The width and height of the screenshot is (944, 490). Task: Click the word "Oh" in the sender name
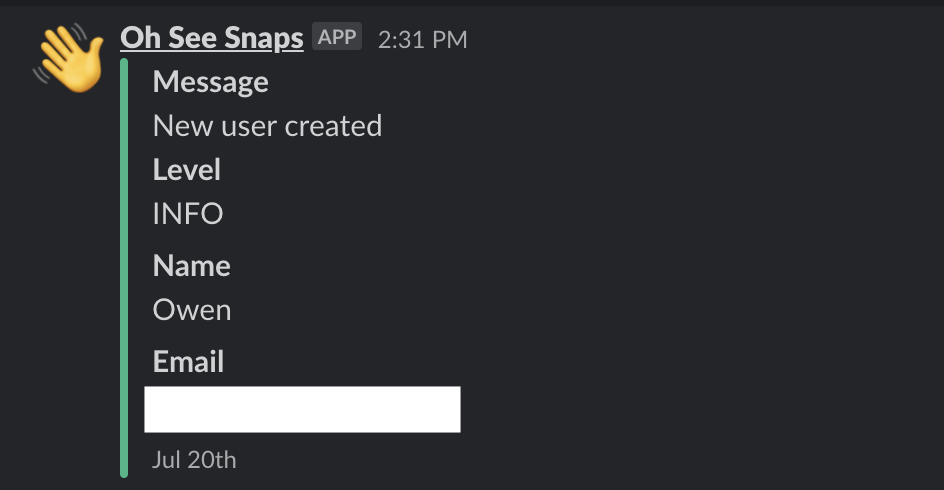(138, 38)
